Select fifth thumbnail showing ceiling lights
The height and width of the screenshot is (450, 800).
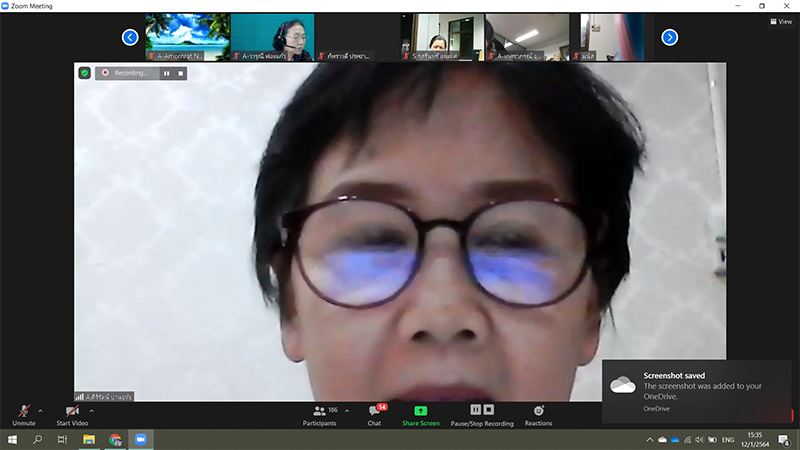(x=528, y=37)
